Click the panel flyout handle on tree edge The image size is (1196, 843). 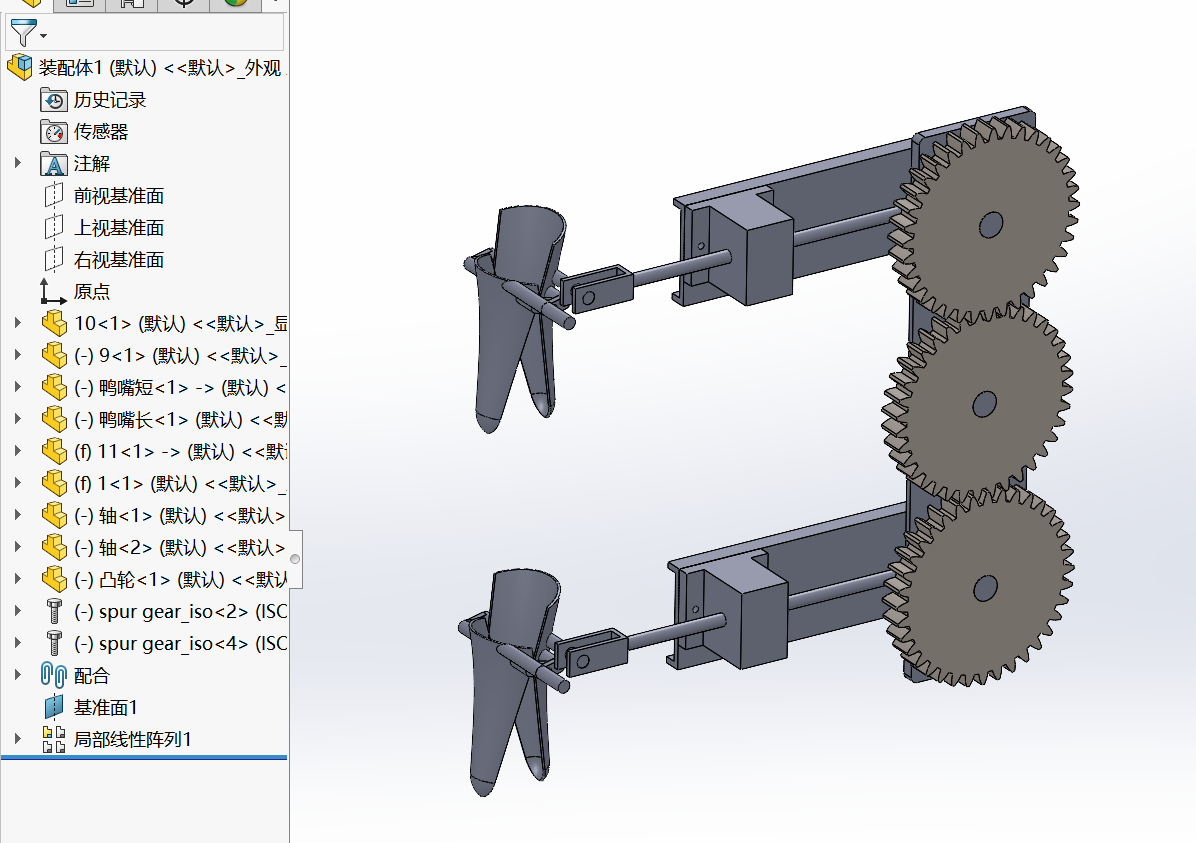(x=295, y=559)
